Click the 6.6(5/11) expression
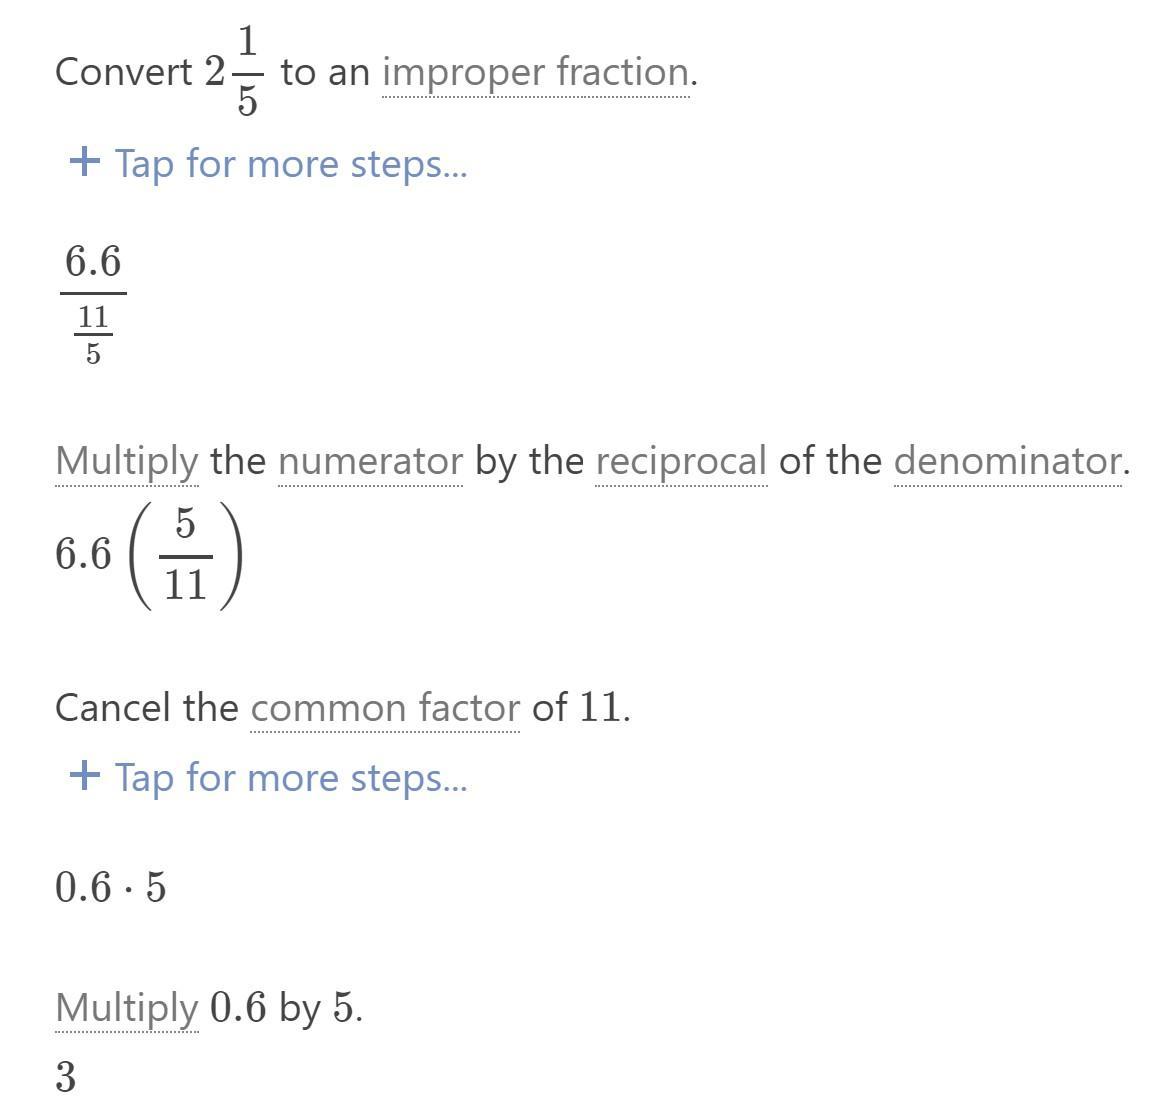The height and width of the screenshot is (1115, 1165). click(149, 555)
